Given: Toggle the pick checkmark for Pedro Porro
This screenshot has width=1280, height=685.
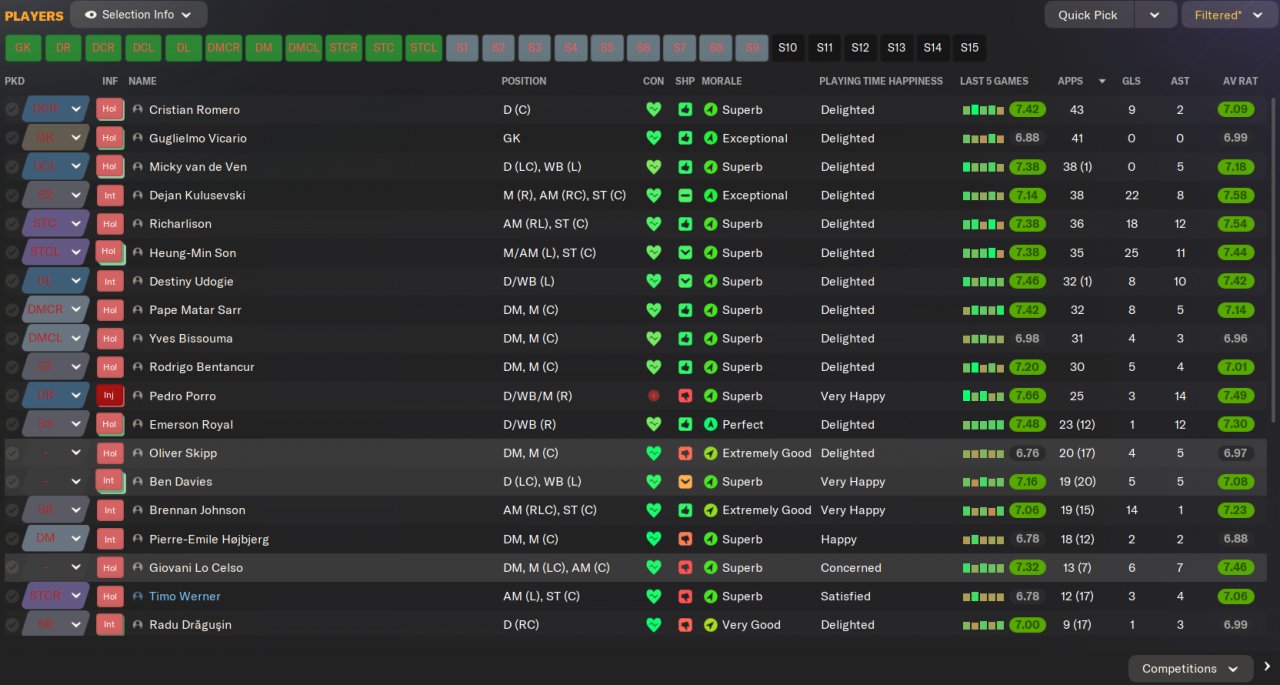Looking at the screenshot, I should pos(12,396).
